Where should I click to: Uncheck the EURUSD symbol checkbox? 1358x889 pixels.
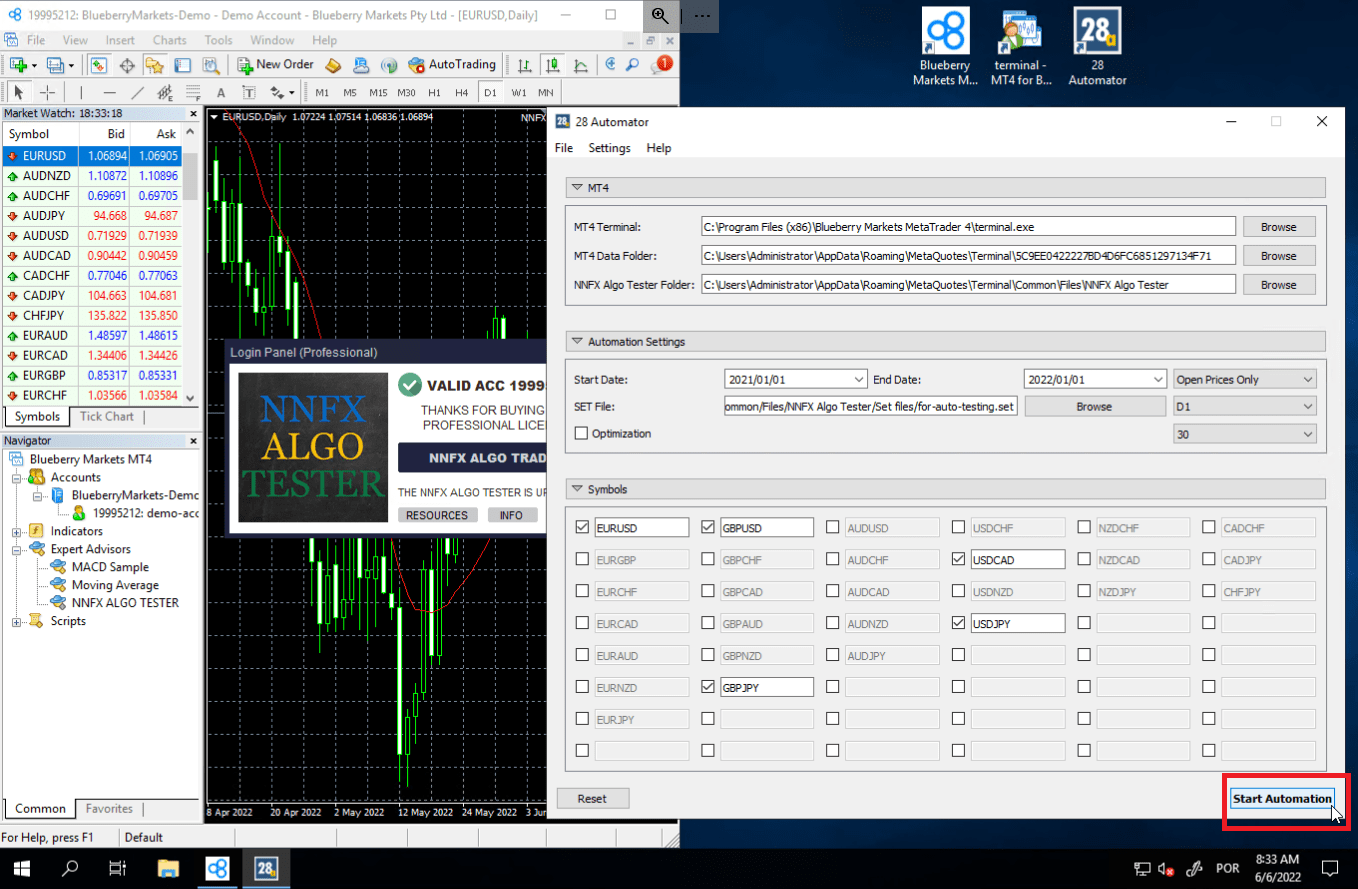[583, 527]
